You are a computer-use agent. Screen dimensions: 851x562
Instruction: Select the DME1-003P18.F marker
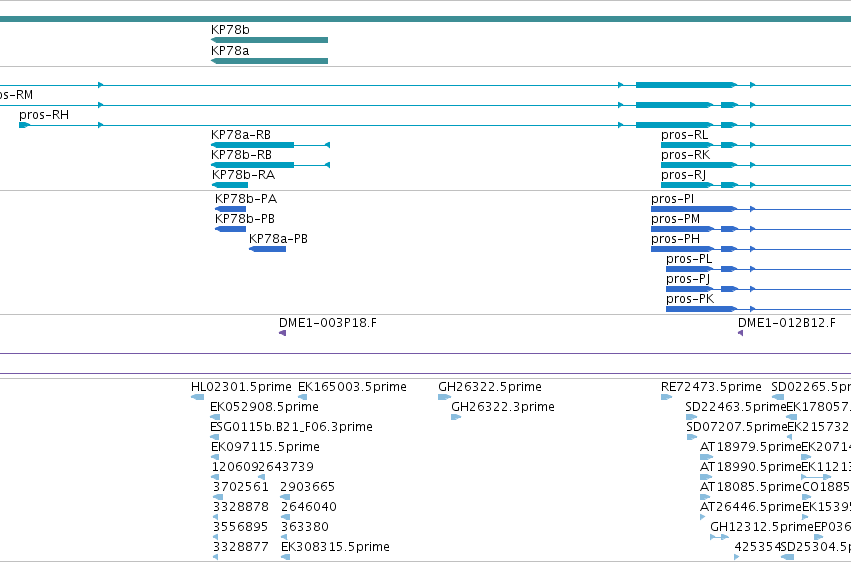[282, 333]
